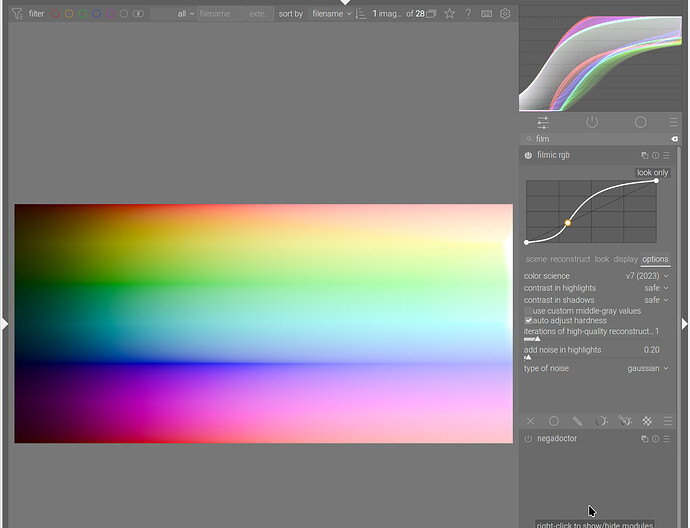Collapse the right side panel arrow
Viewport: 690px width, 528px height.
685,324
